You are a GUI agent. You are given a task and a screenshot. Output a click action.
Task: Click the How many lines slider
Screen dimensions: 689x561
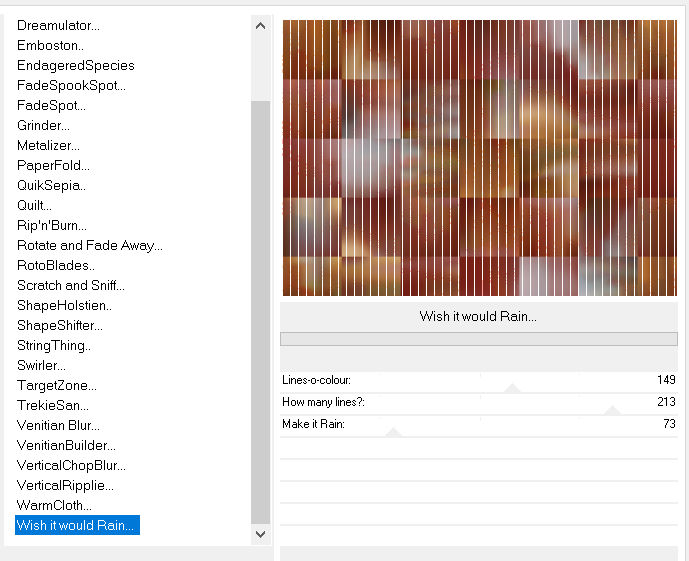tap(479, 402)
